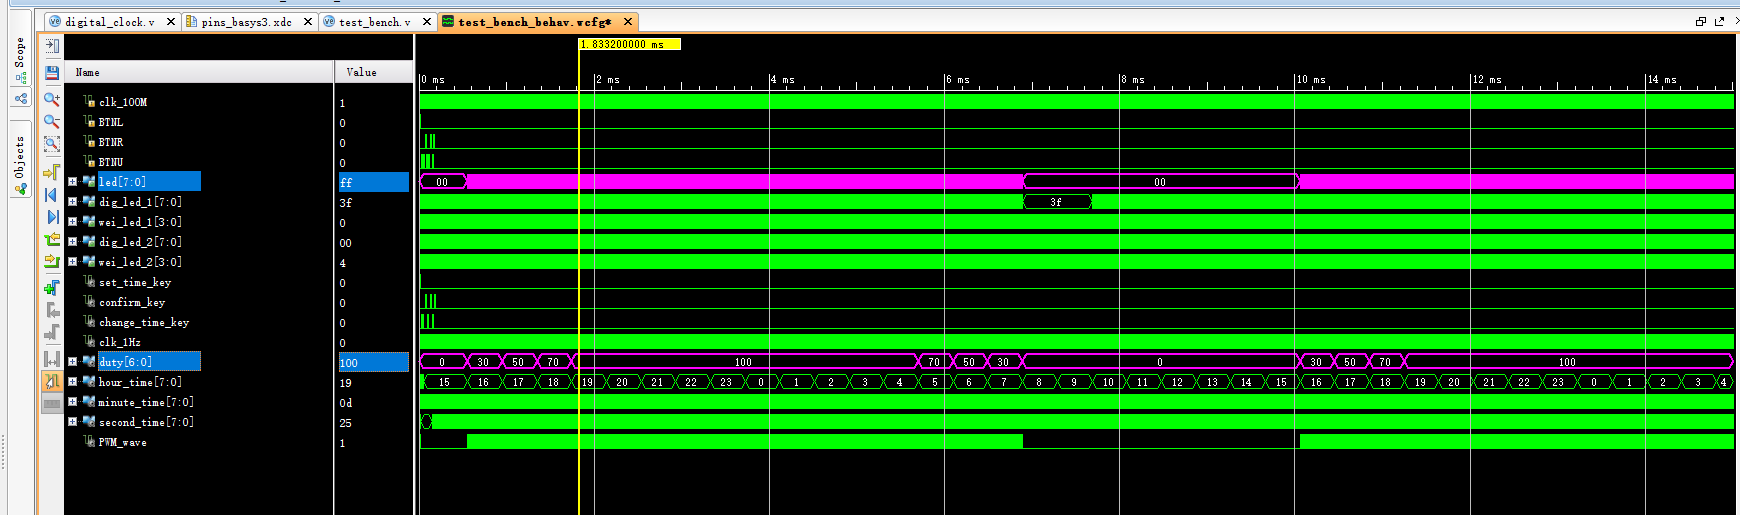Screen dimensions: 1740x515
Task: Go to previous transition
Action: tap(52, 239)
